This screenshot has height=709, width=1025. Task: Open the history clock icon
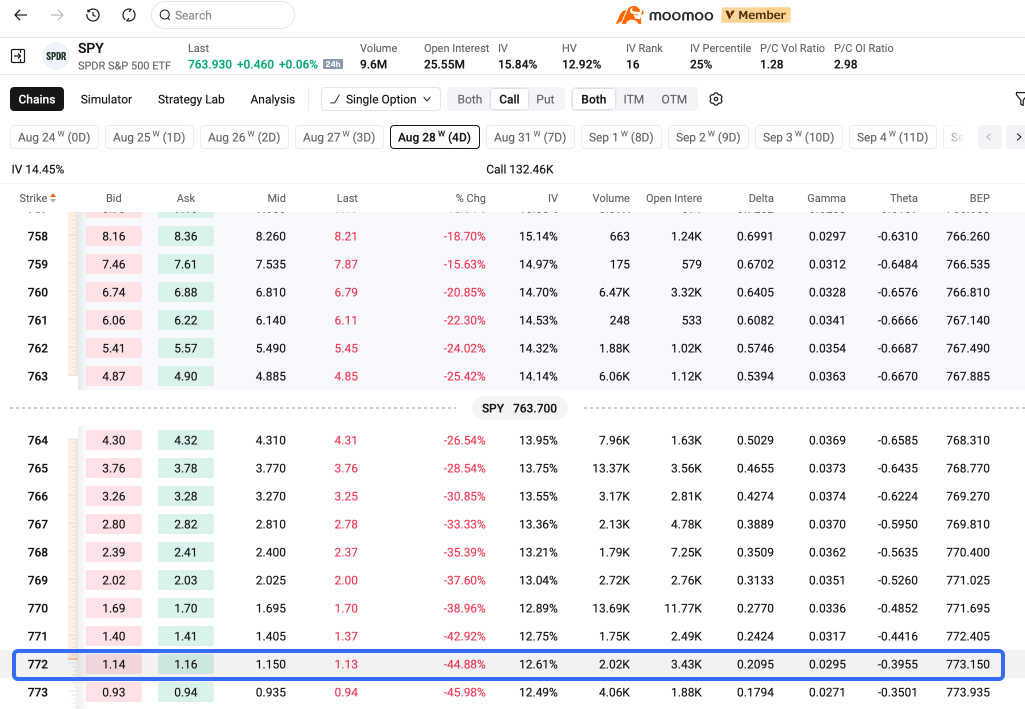coord(93,15)
